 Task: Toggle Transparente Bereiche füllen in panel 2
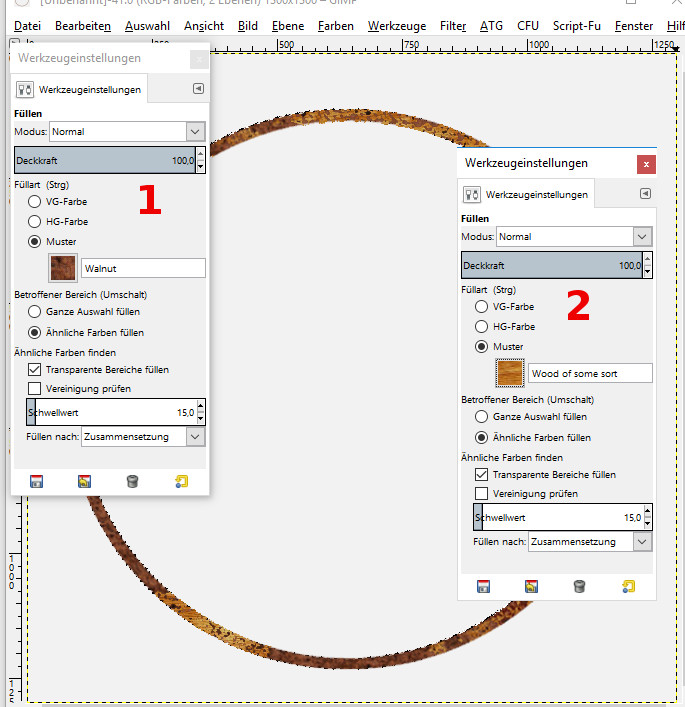tap(481, 475)
